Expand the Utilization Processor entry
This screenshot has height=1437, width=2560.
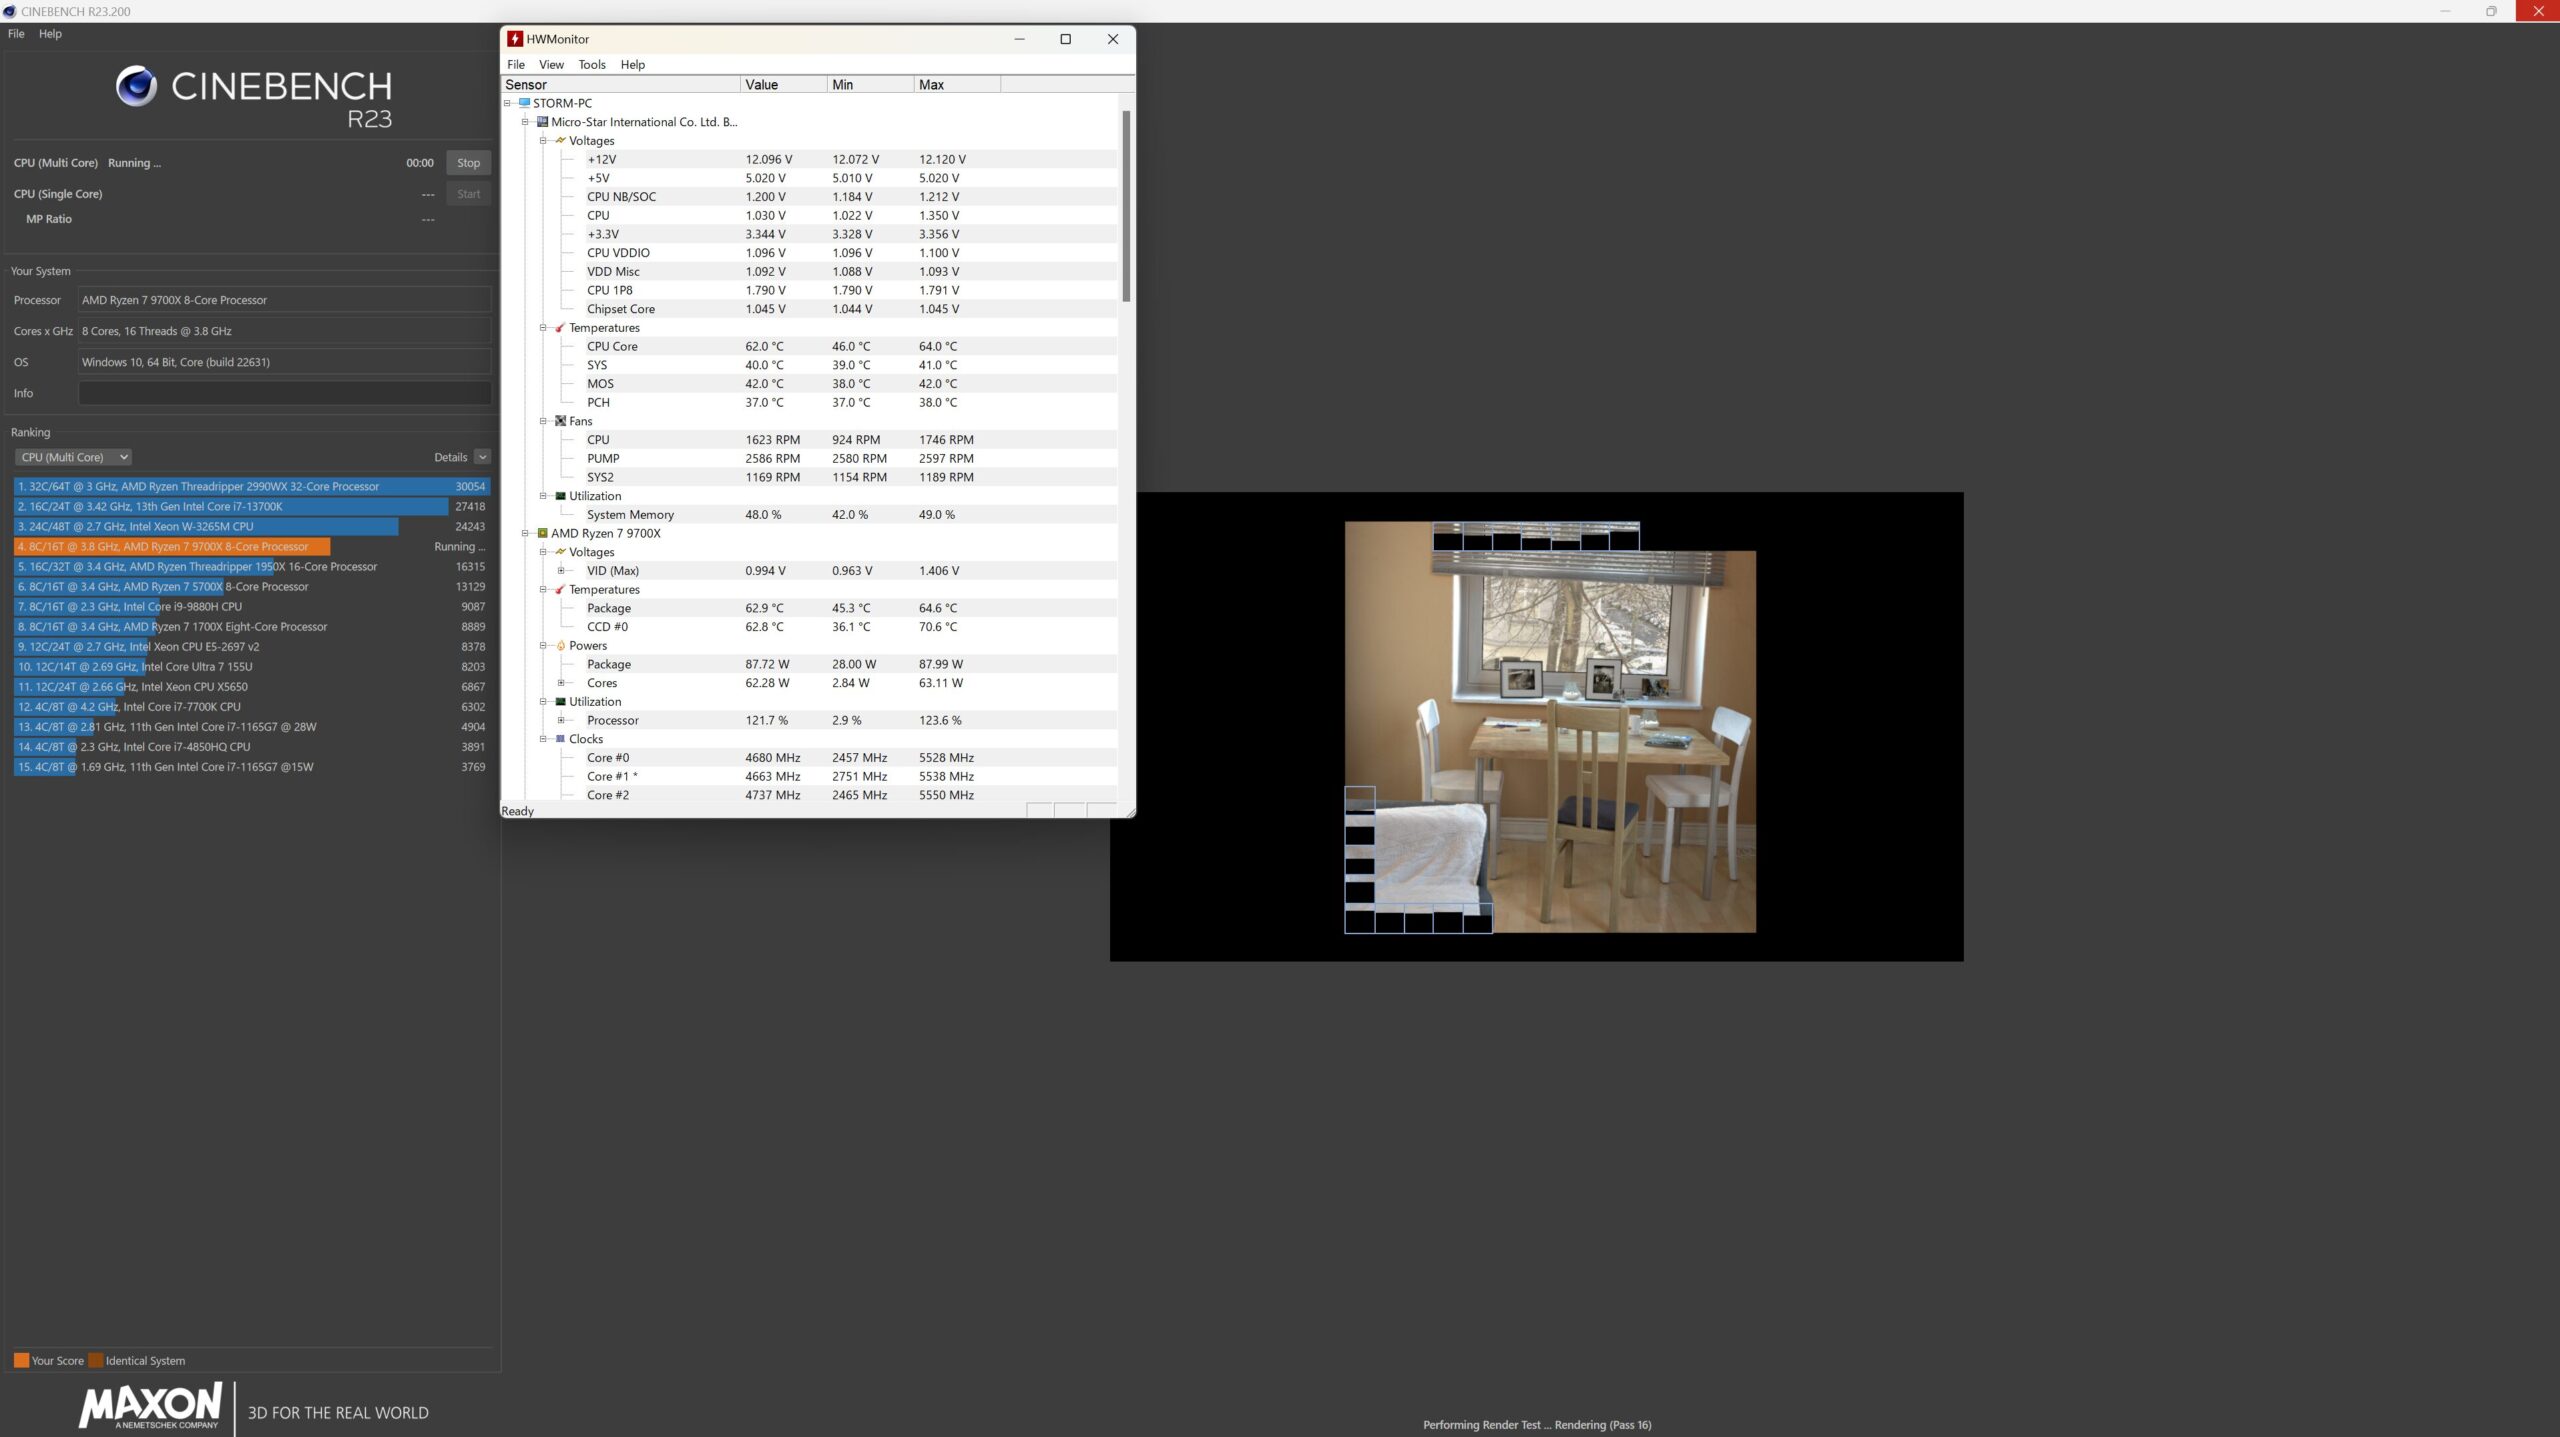point(561,720)
